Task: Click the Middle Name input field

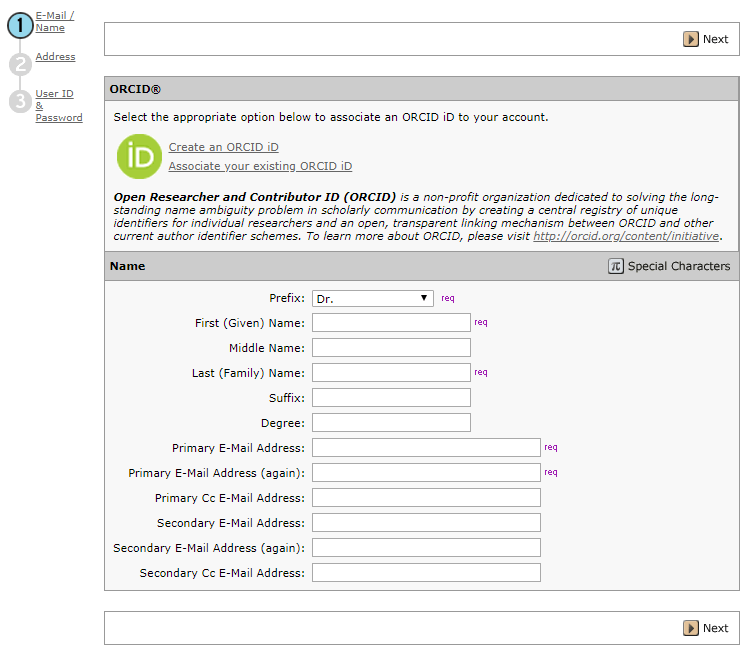Action: point(391,348)
